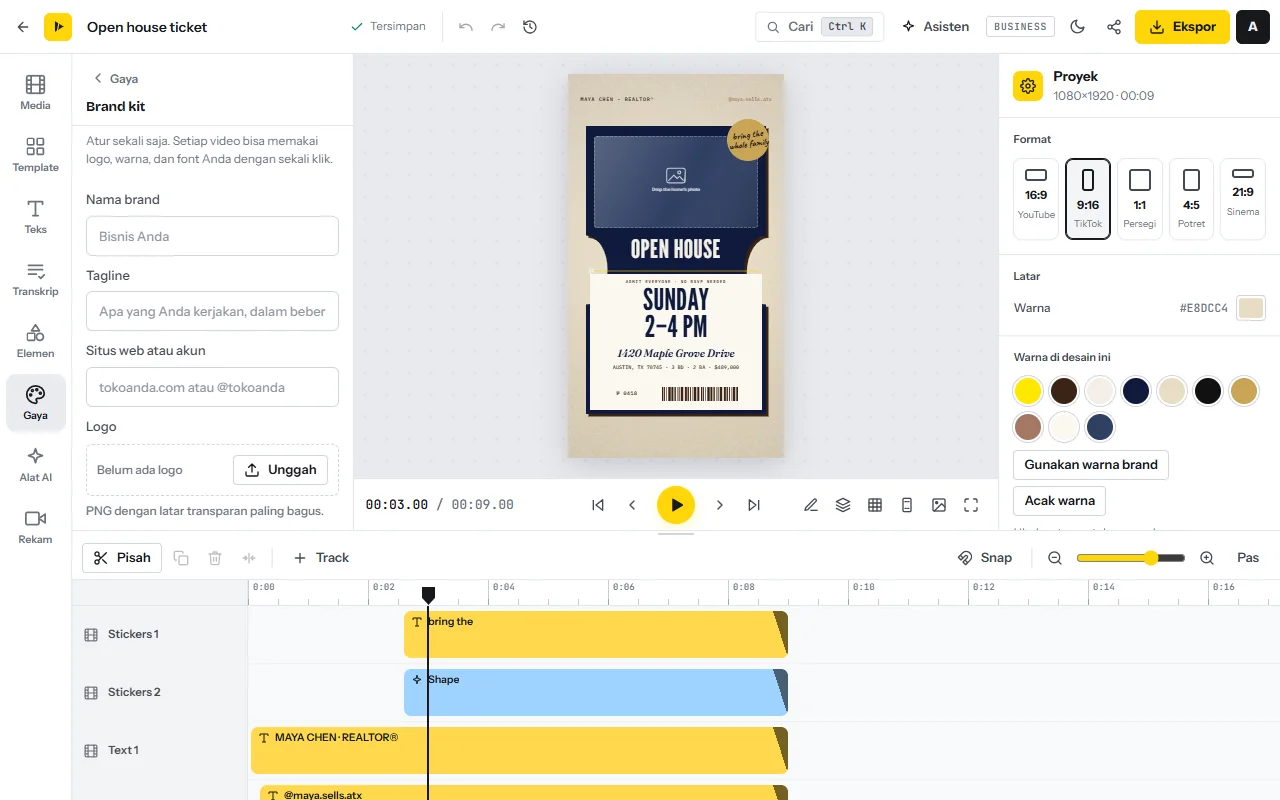The width and height of the screenshot is (1280, 800).
Task: Play the video preview
Action: [x=676, y=505]
